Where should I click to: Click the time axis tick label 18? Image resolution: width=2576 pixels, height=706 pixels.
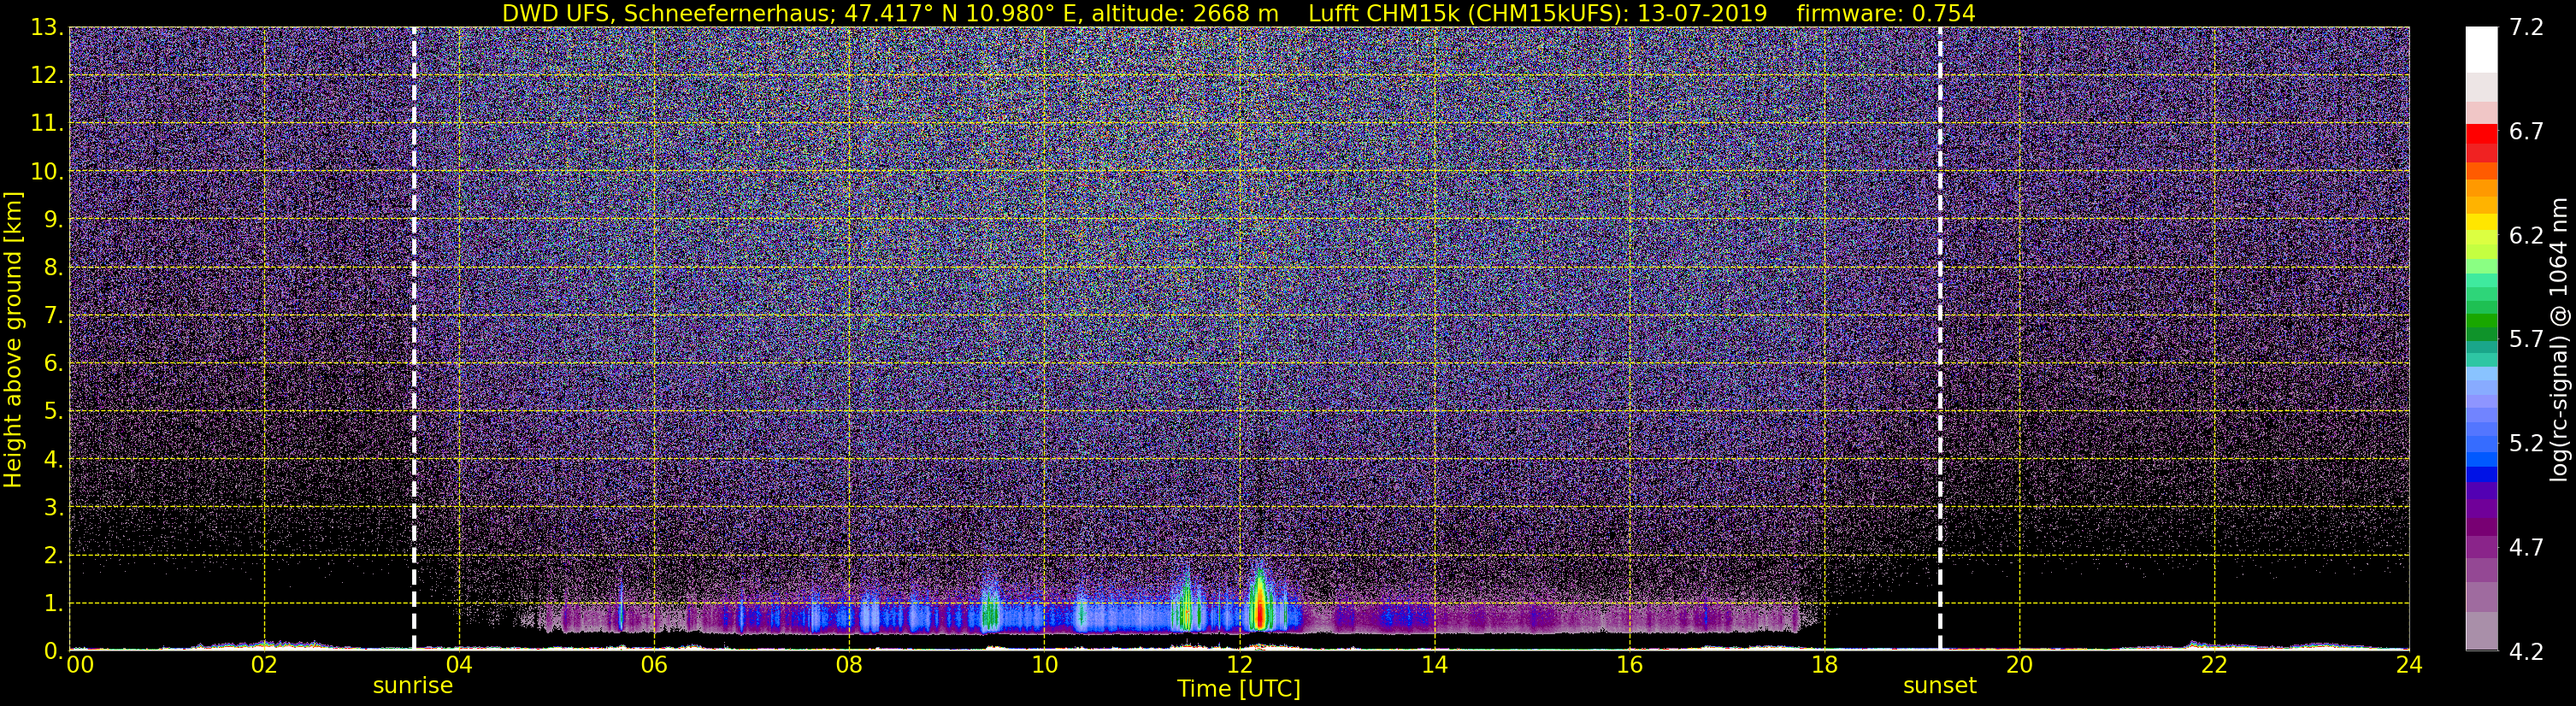(x=1824, y=666)
